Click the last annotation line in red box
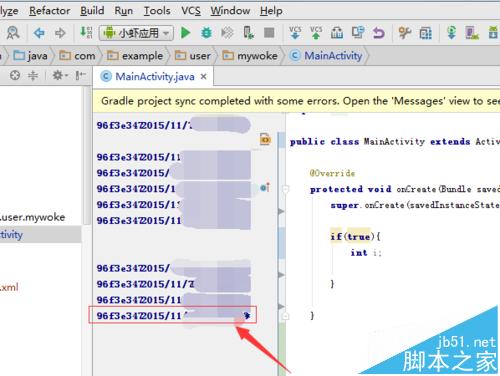 click(173, 315)
